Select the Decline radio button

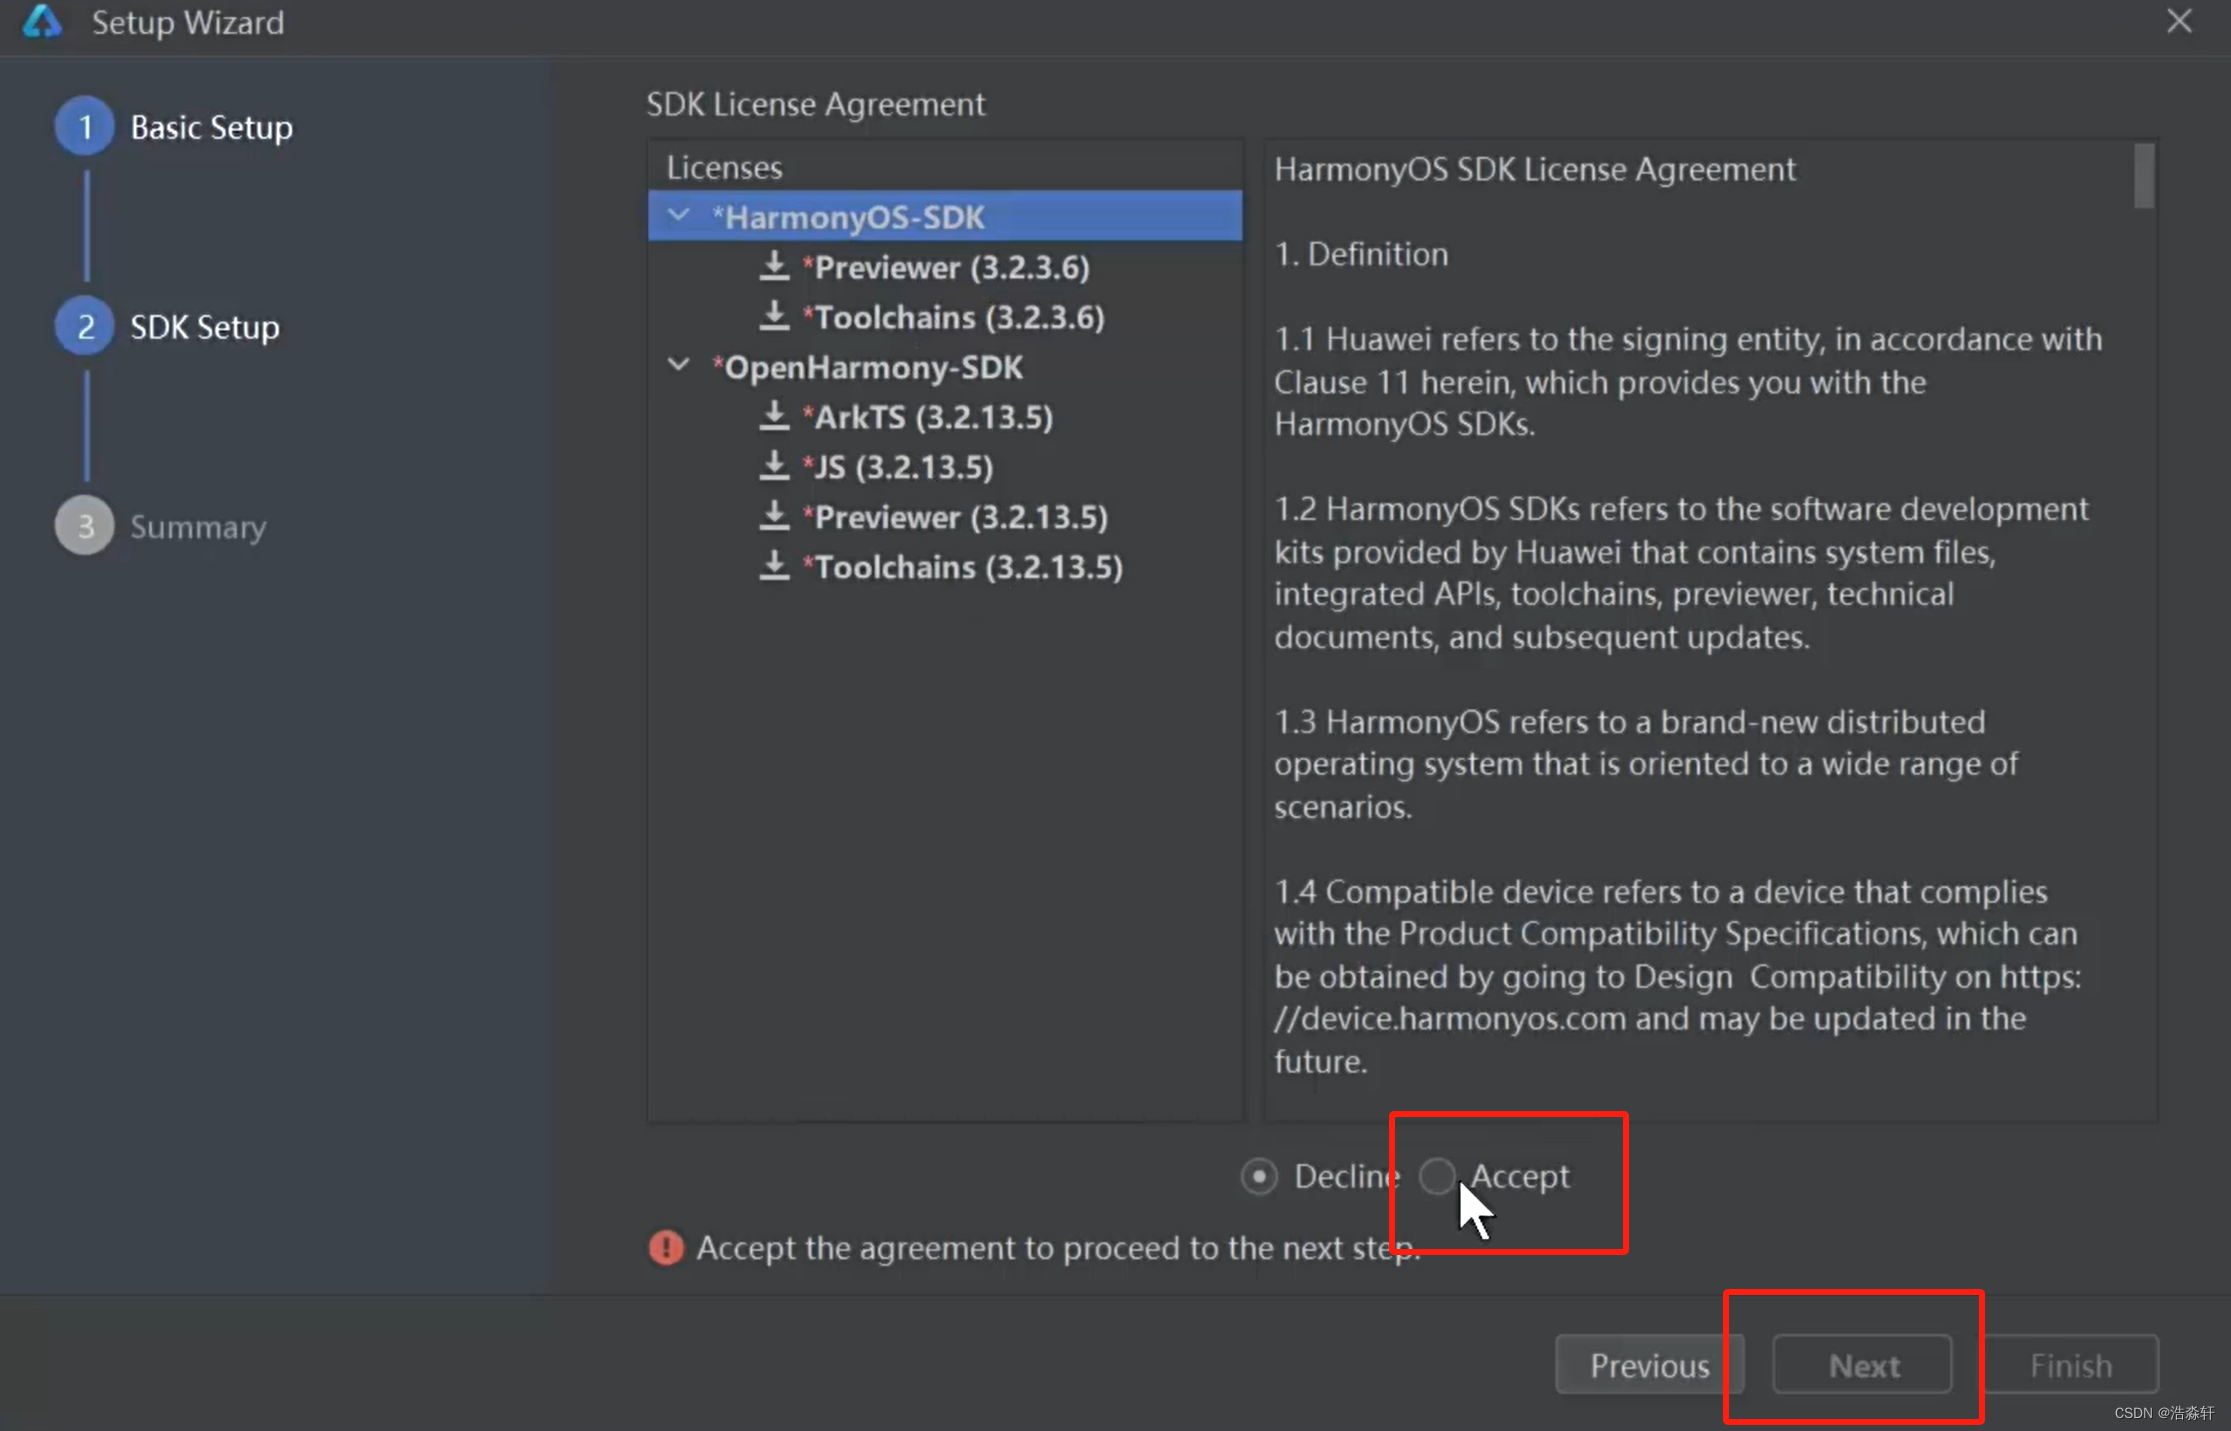[1259, 1176]
